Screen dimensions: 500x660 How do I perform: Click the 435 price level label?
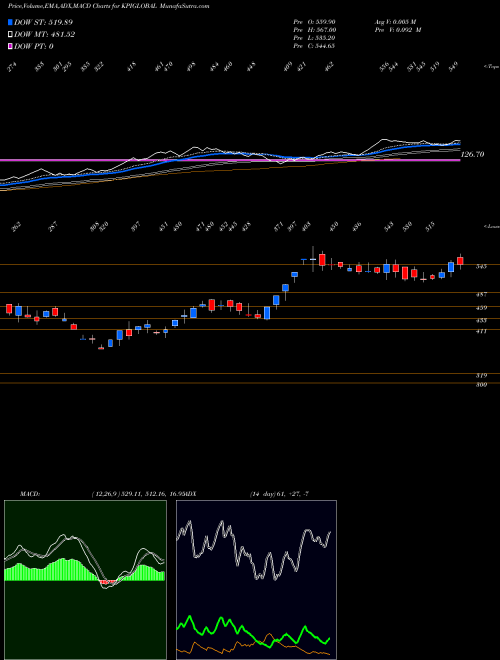pyautogui.click(x=481, y=320)
